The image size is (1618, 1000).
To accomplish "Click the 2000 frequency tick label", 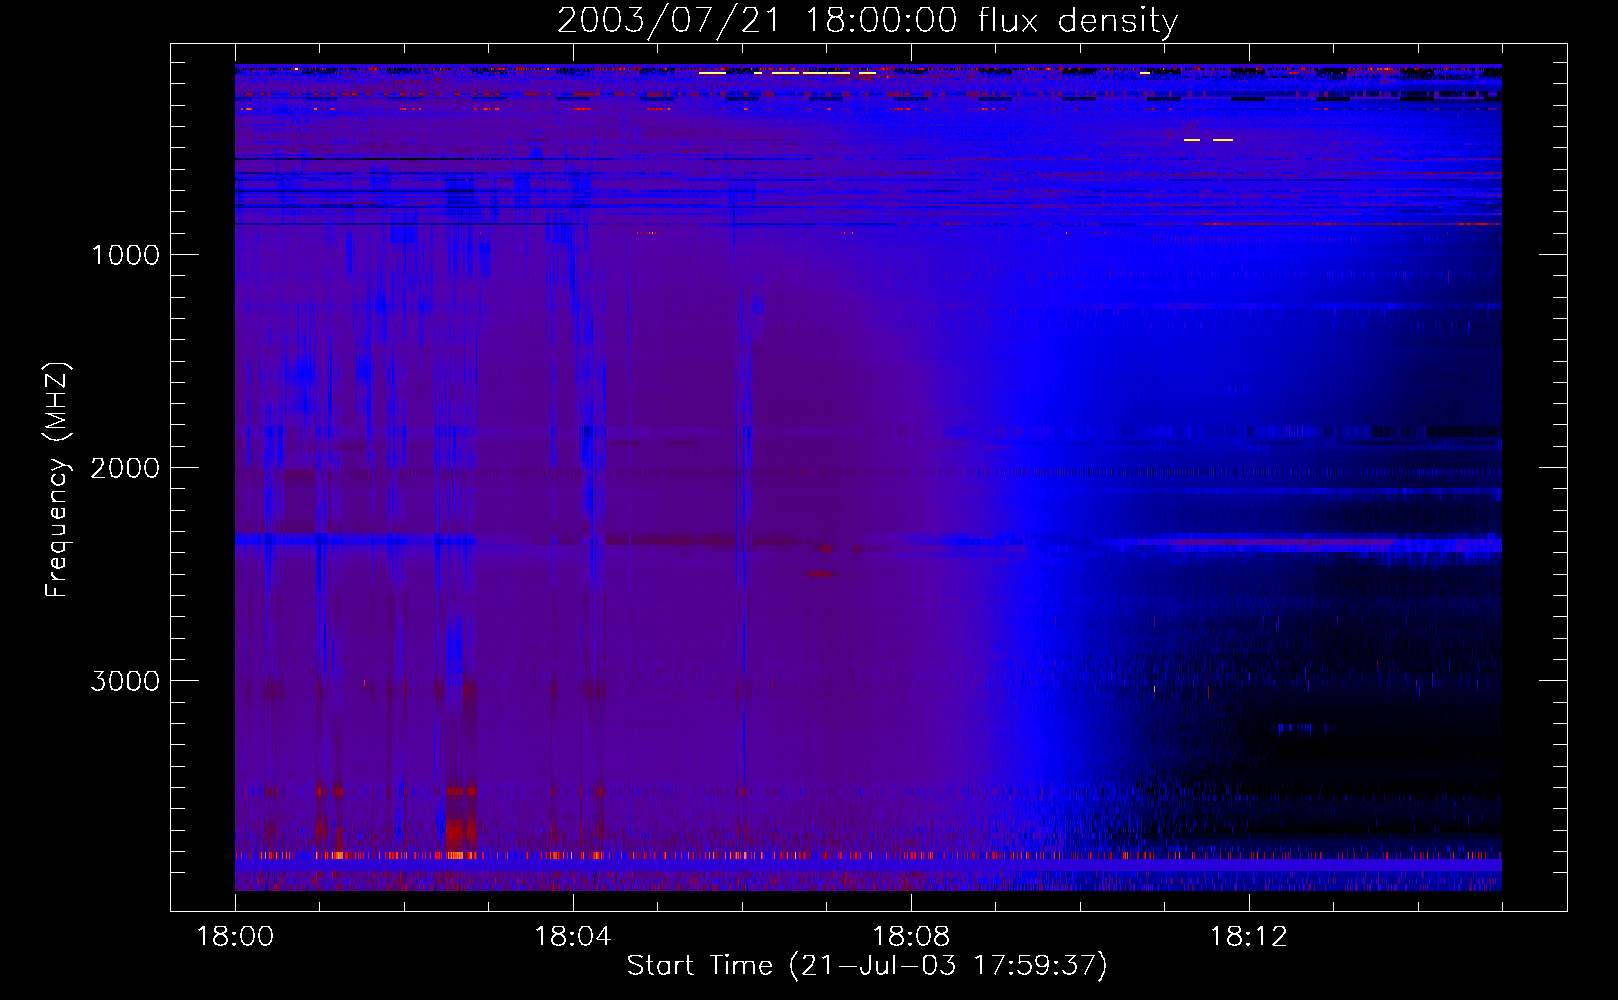I will 125,468.
